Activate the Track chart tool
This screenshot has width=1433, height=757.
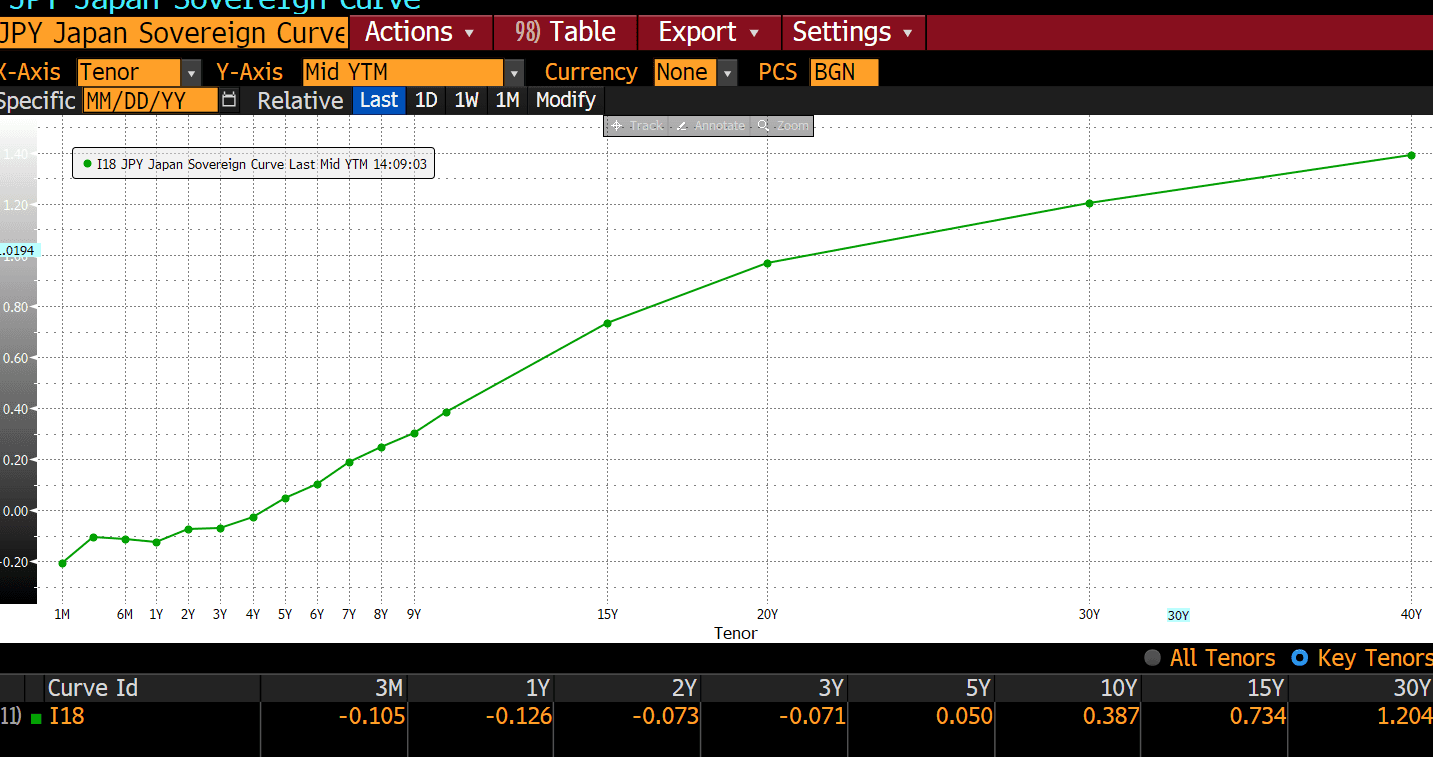coord(636,126)
